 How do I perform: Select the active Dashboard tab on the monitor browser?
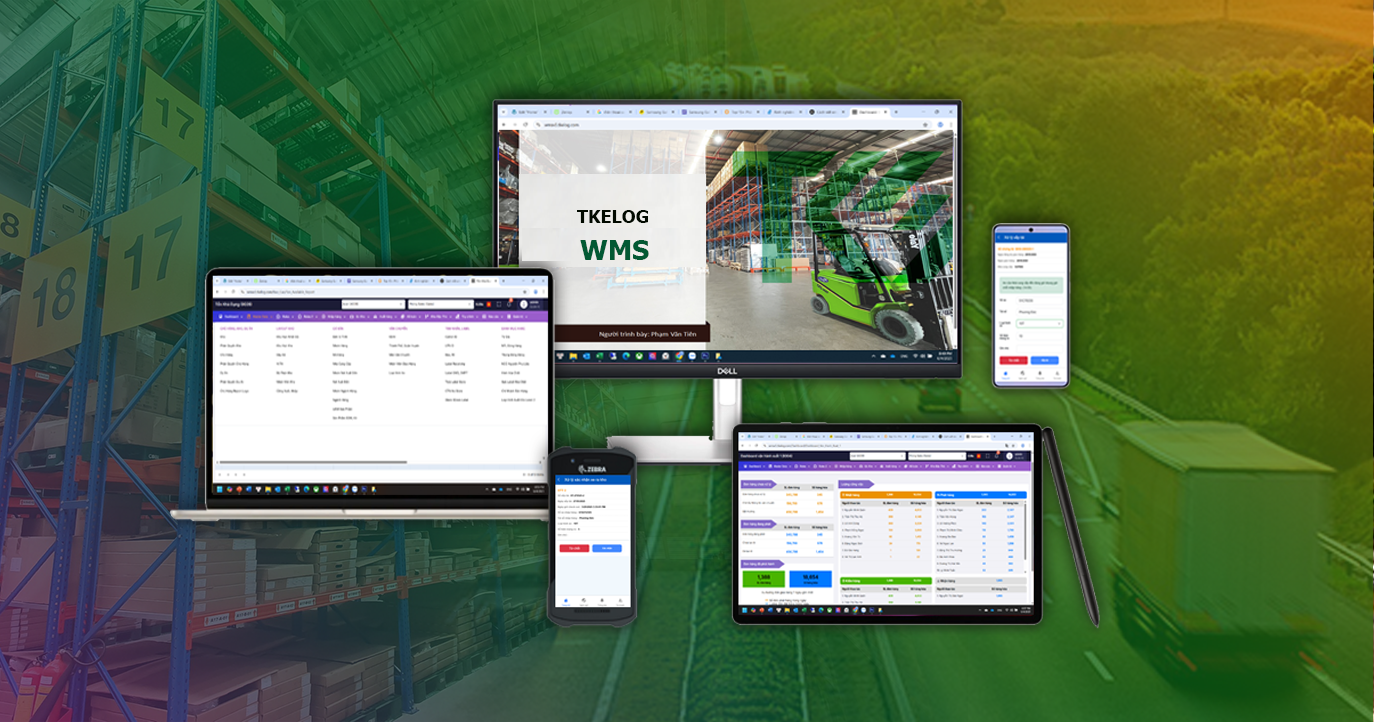coord(871,112)
